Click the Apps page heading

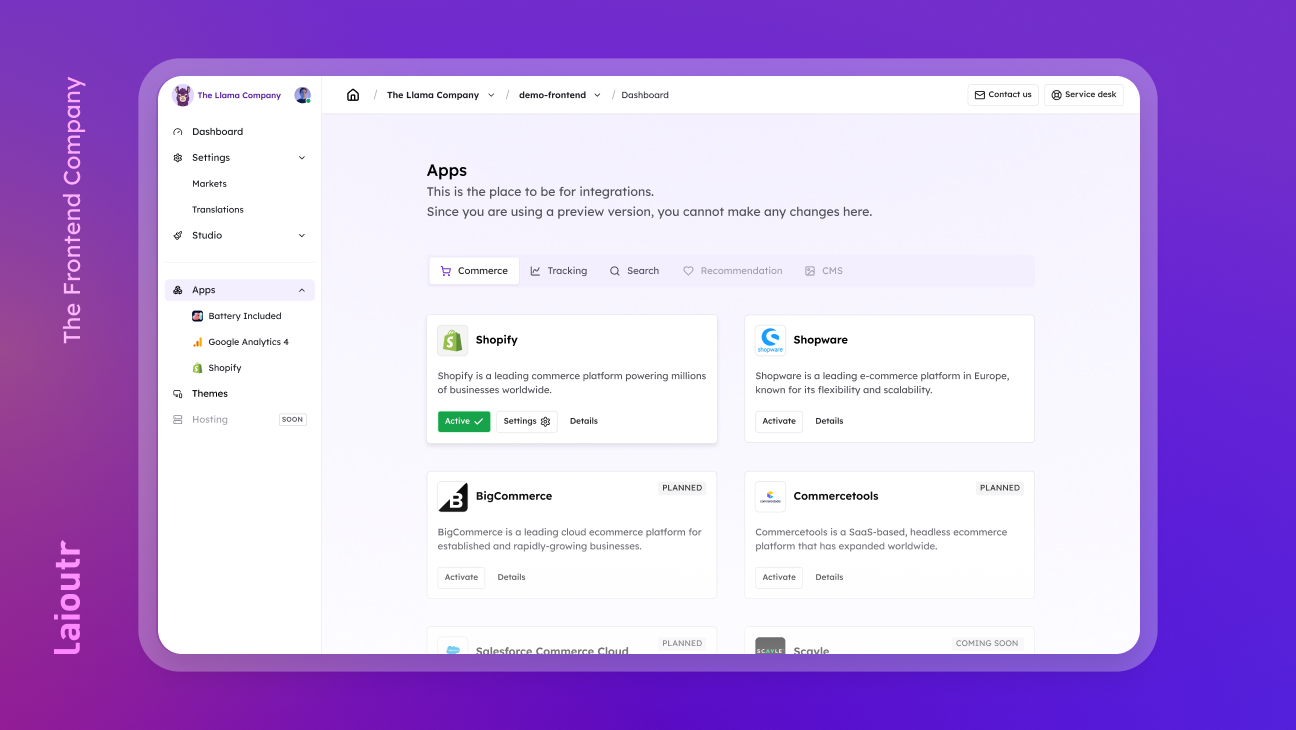pyautogui.click(x=447, y=170)
